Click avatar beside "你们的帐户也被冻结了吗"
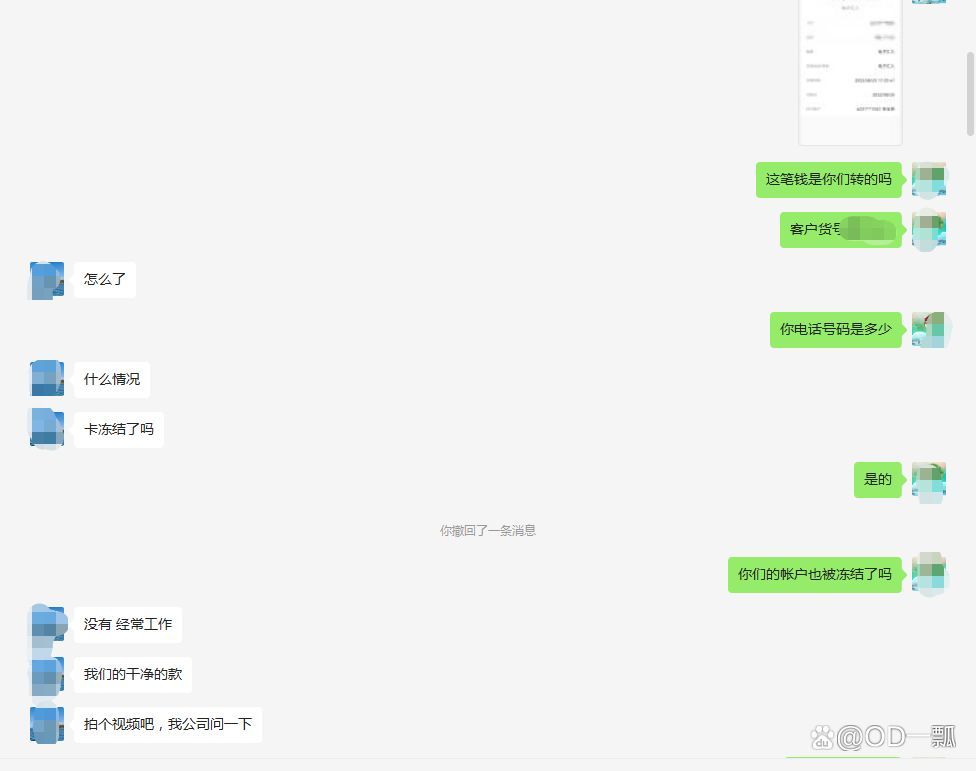This screenshot has height=771, width=976. (x=929, y=574)
